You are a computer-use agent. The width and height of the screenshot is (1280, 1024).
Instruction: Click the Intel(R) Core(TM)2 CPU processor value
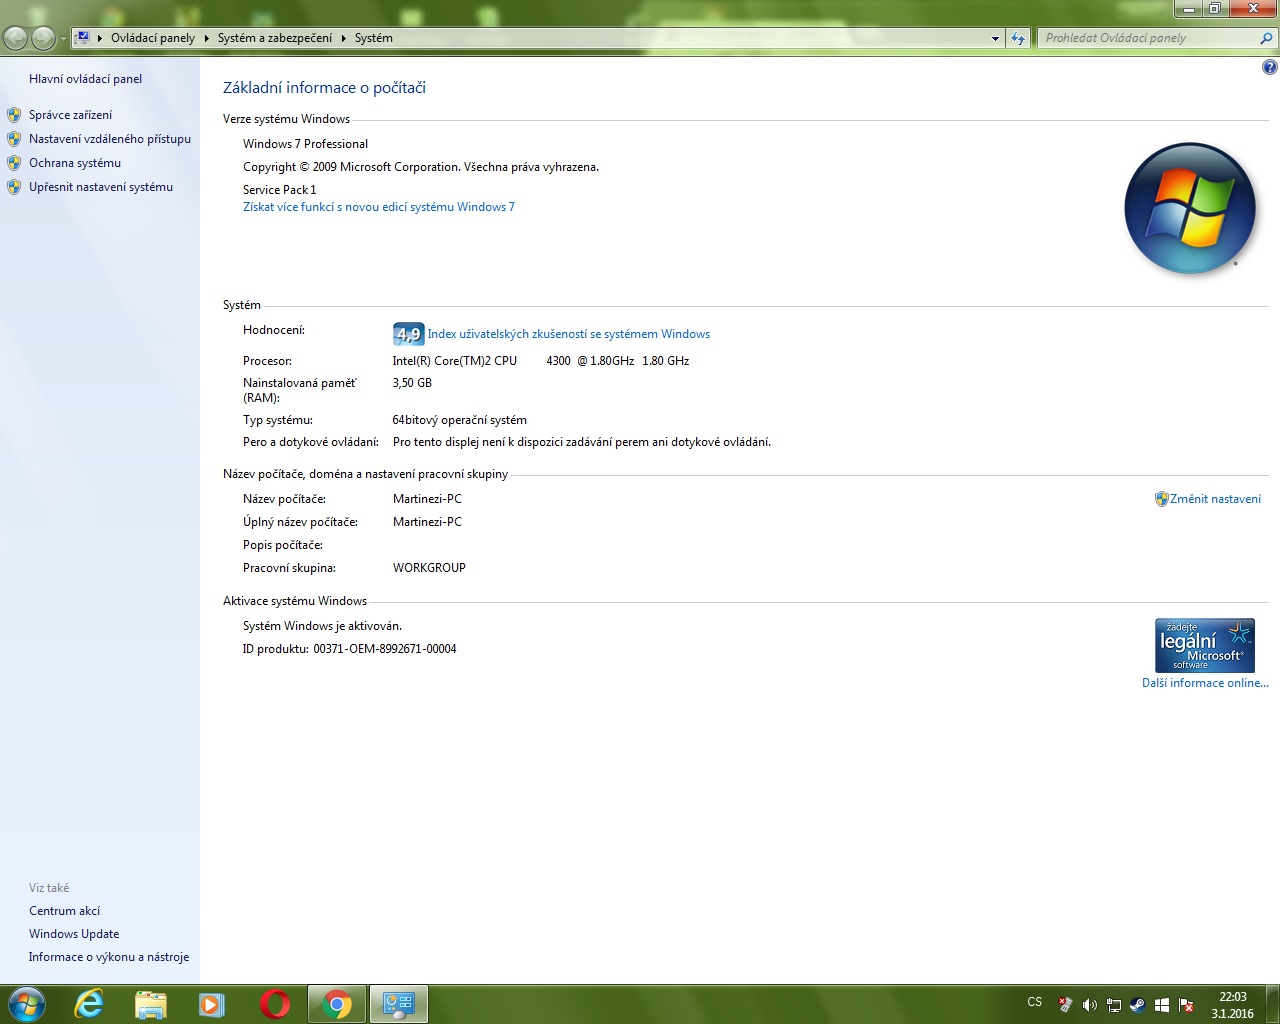541,361
